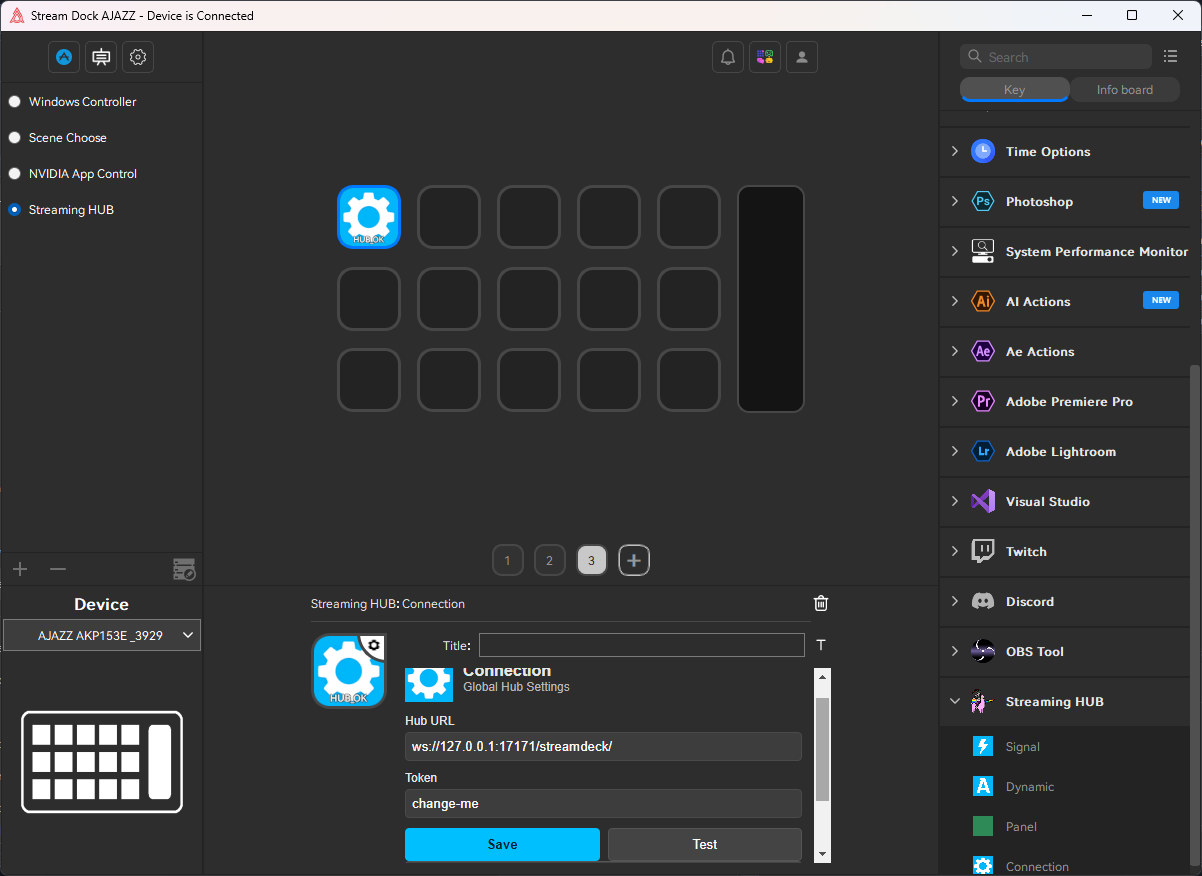Expand the Adobe Premiere Pro chevron
This screenshot has width=1202, height=876.
tap(954, 401)
